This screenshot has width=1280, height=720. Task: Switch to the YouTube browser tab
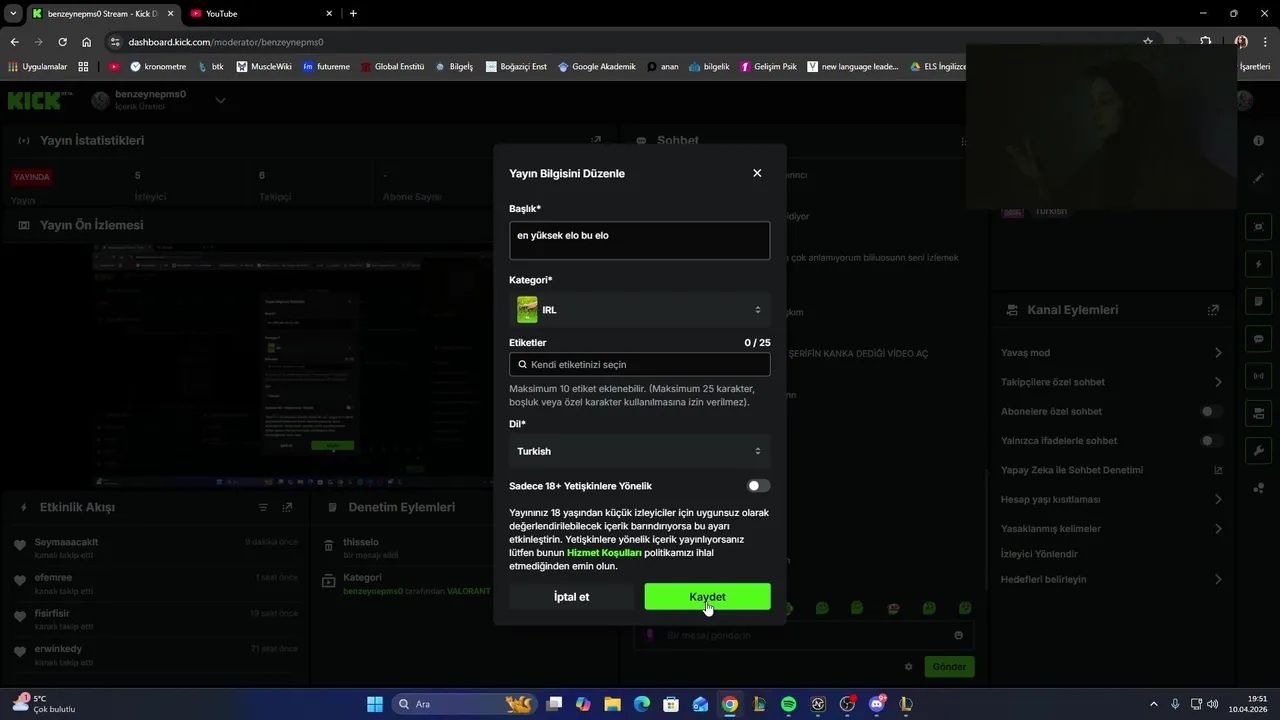tap(262, 14)
